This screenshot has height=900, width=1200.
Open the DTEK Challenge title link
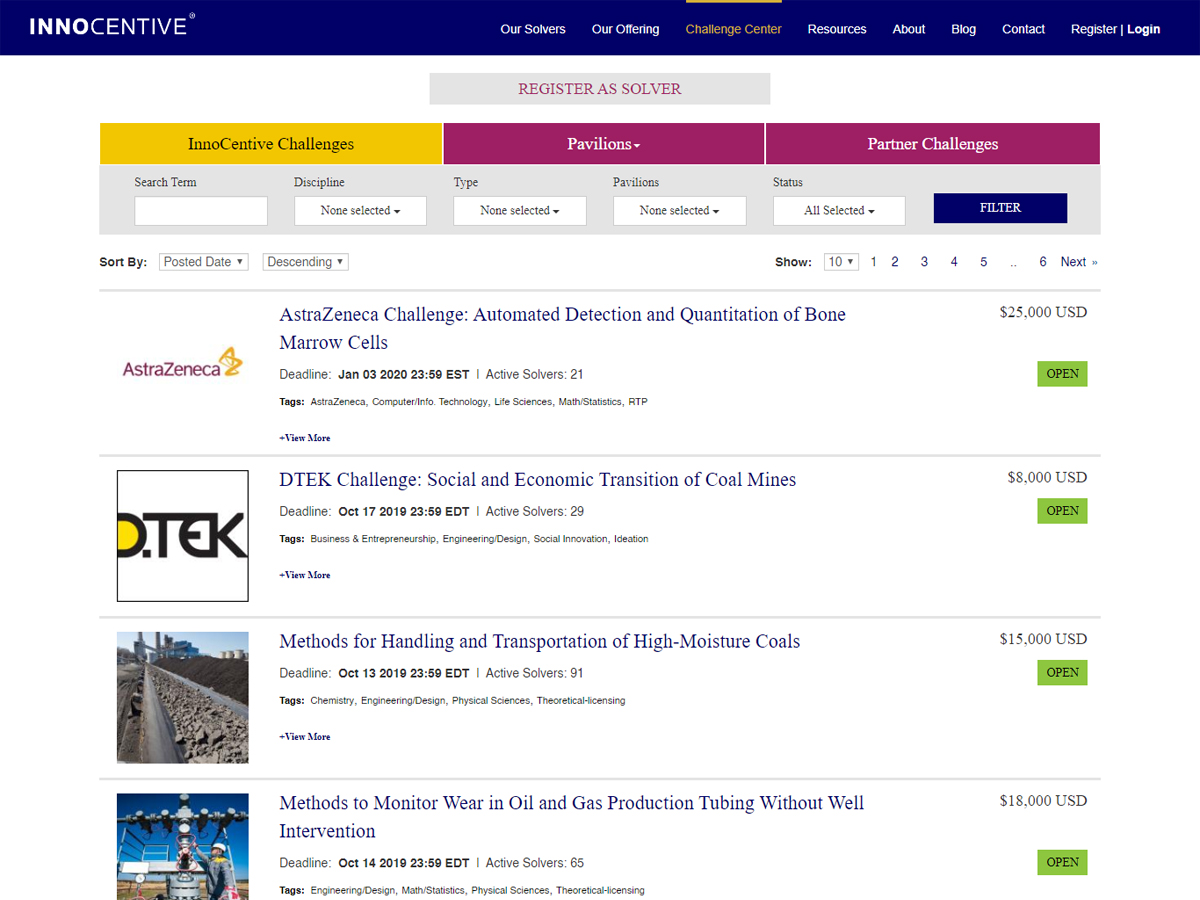[537, 480]
